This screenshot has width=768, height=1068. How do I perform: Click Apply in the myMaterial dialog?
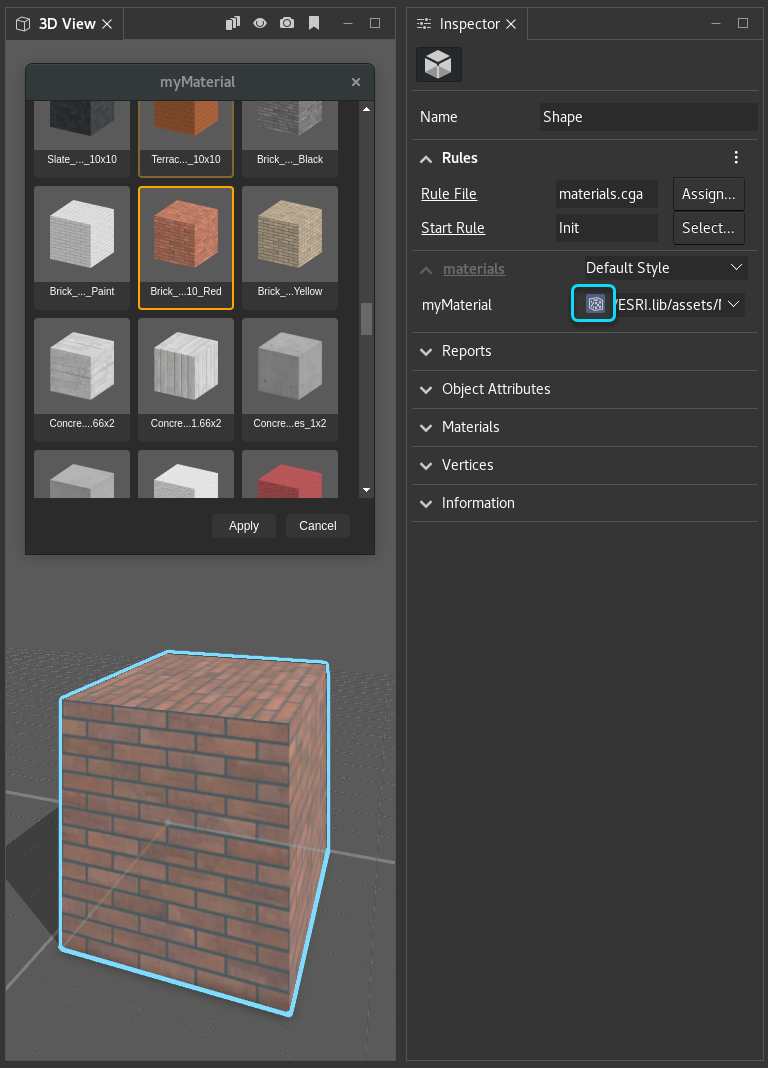[x=243, y=526]
